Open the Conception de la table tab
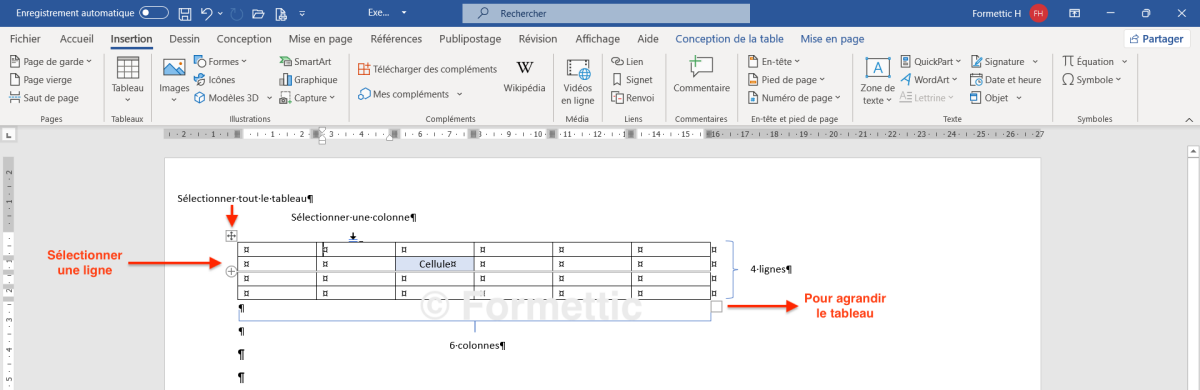This screenshot has height=390, width=1200. tap(729, 39)
